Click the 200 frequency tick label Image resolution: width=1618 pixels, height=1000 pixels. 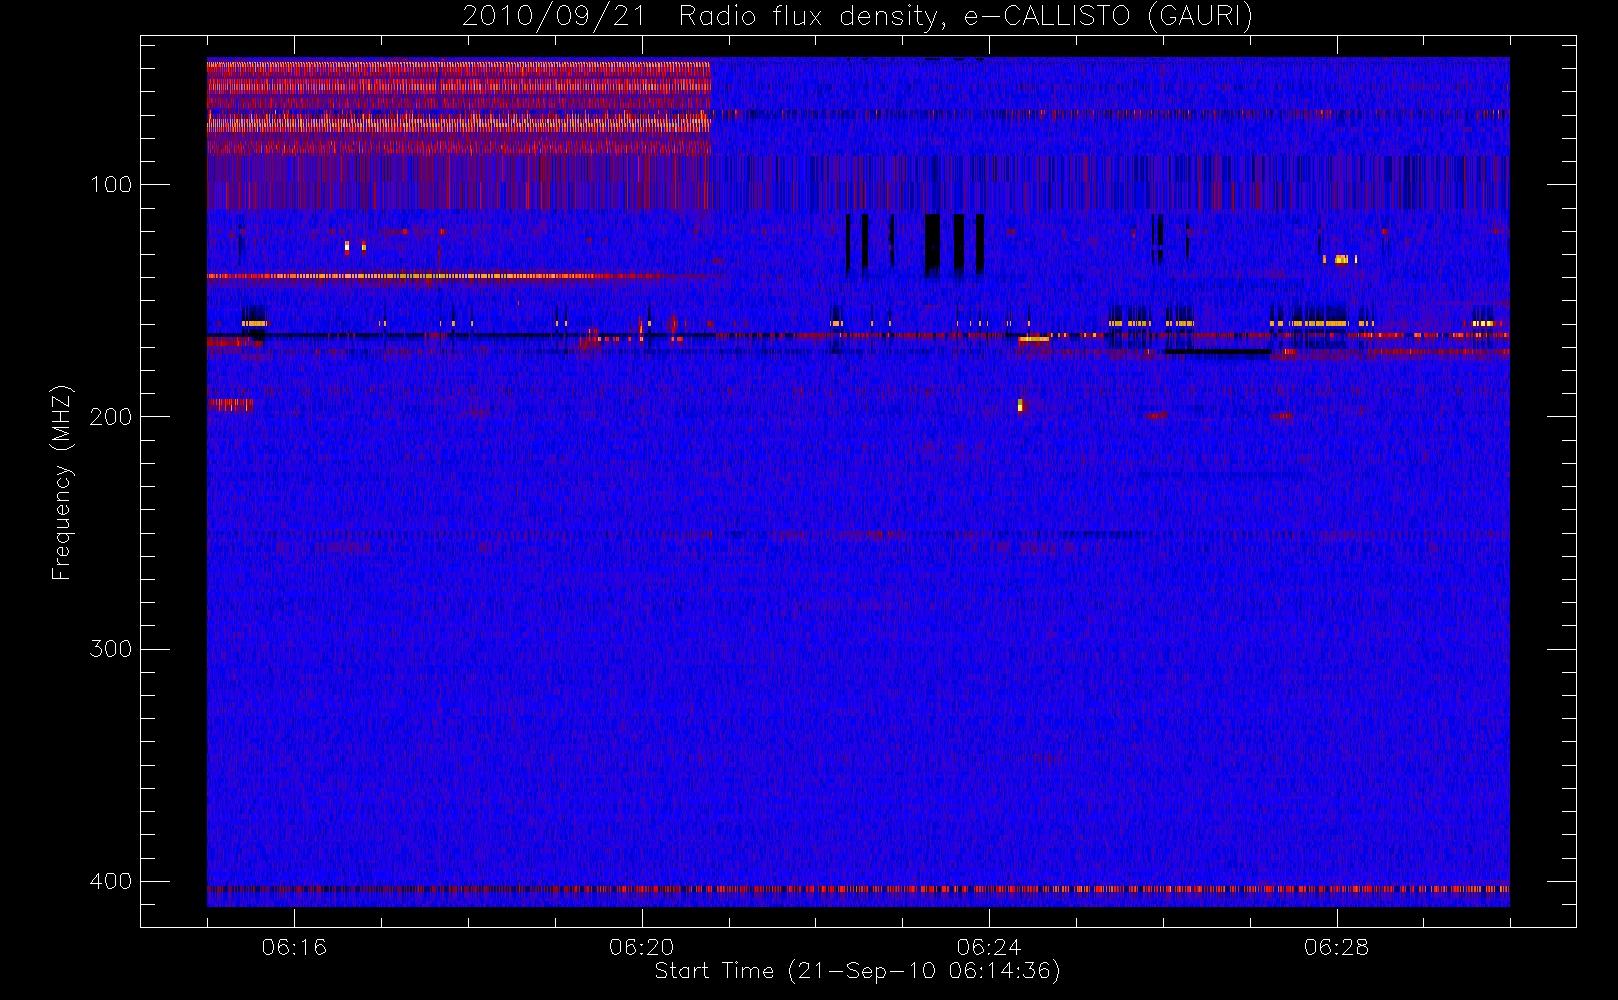pos(110,417)
